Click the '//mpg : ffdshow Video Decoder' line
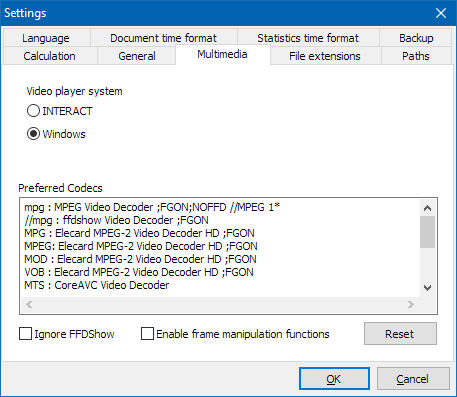Viewport: 457px width, 397px height. click(x=116, y=220)
